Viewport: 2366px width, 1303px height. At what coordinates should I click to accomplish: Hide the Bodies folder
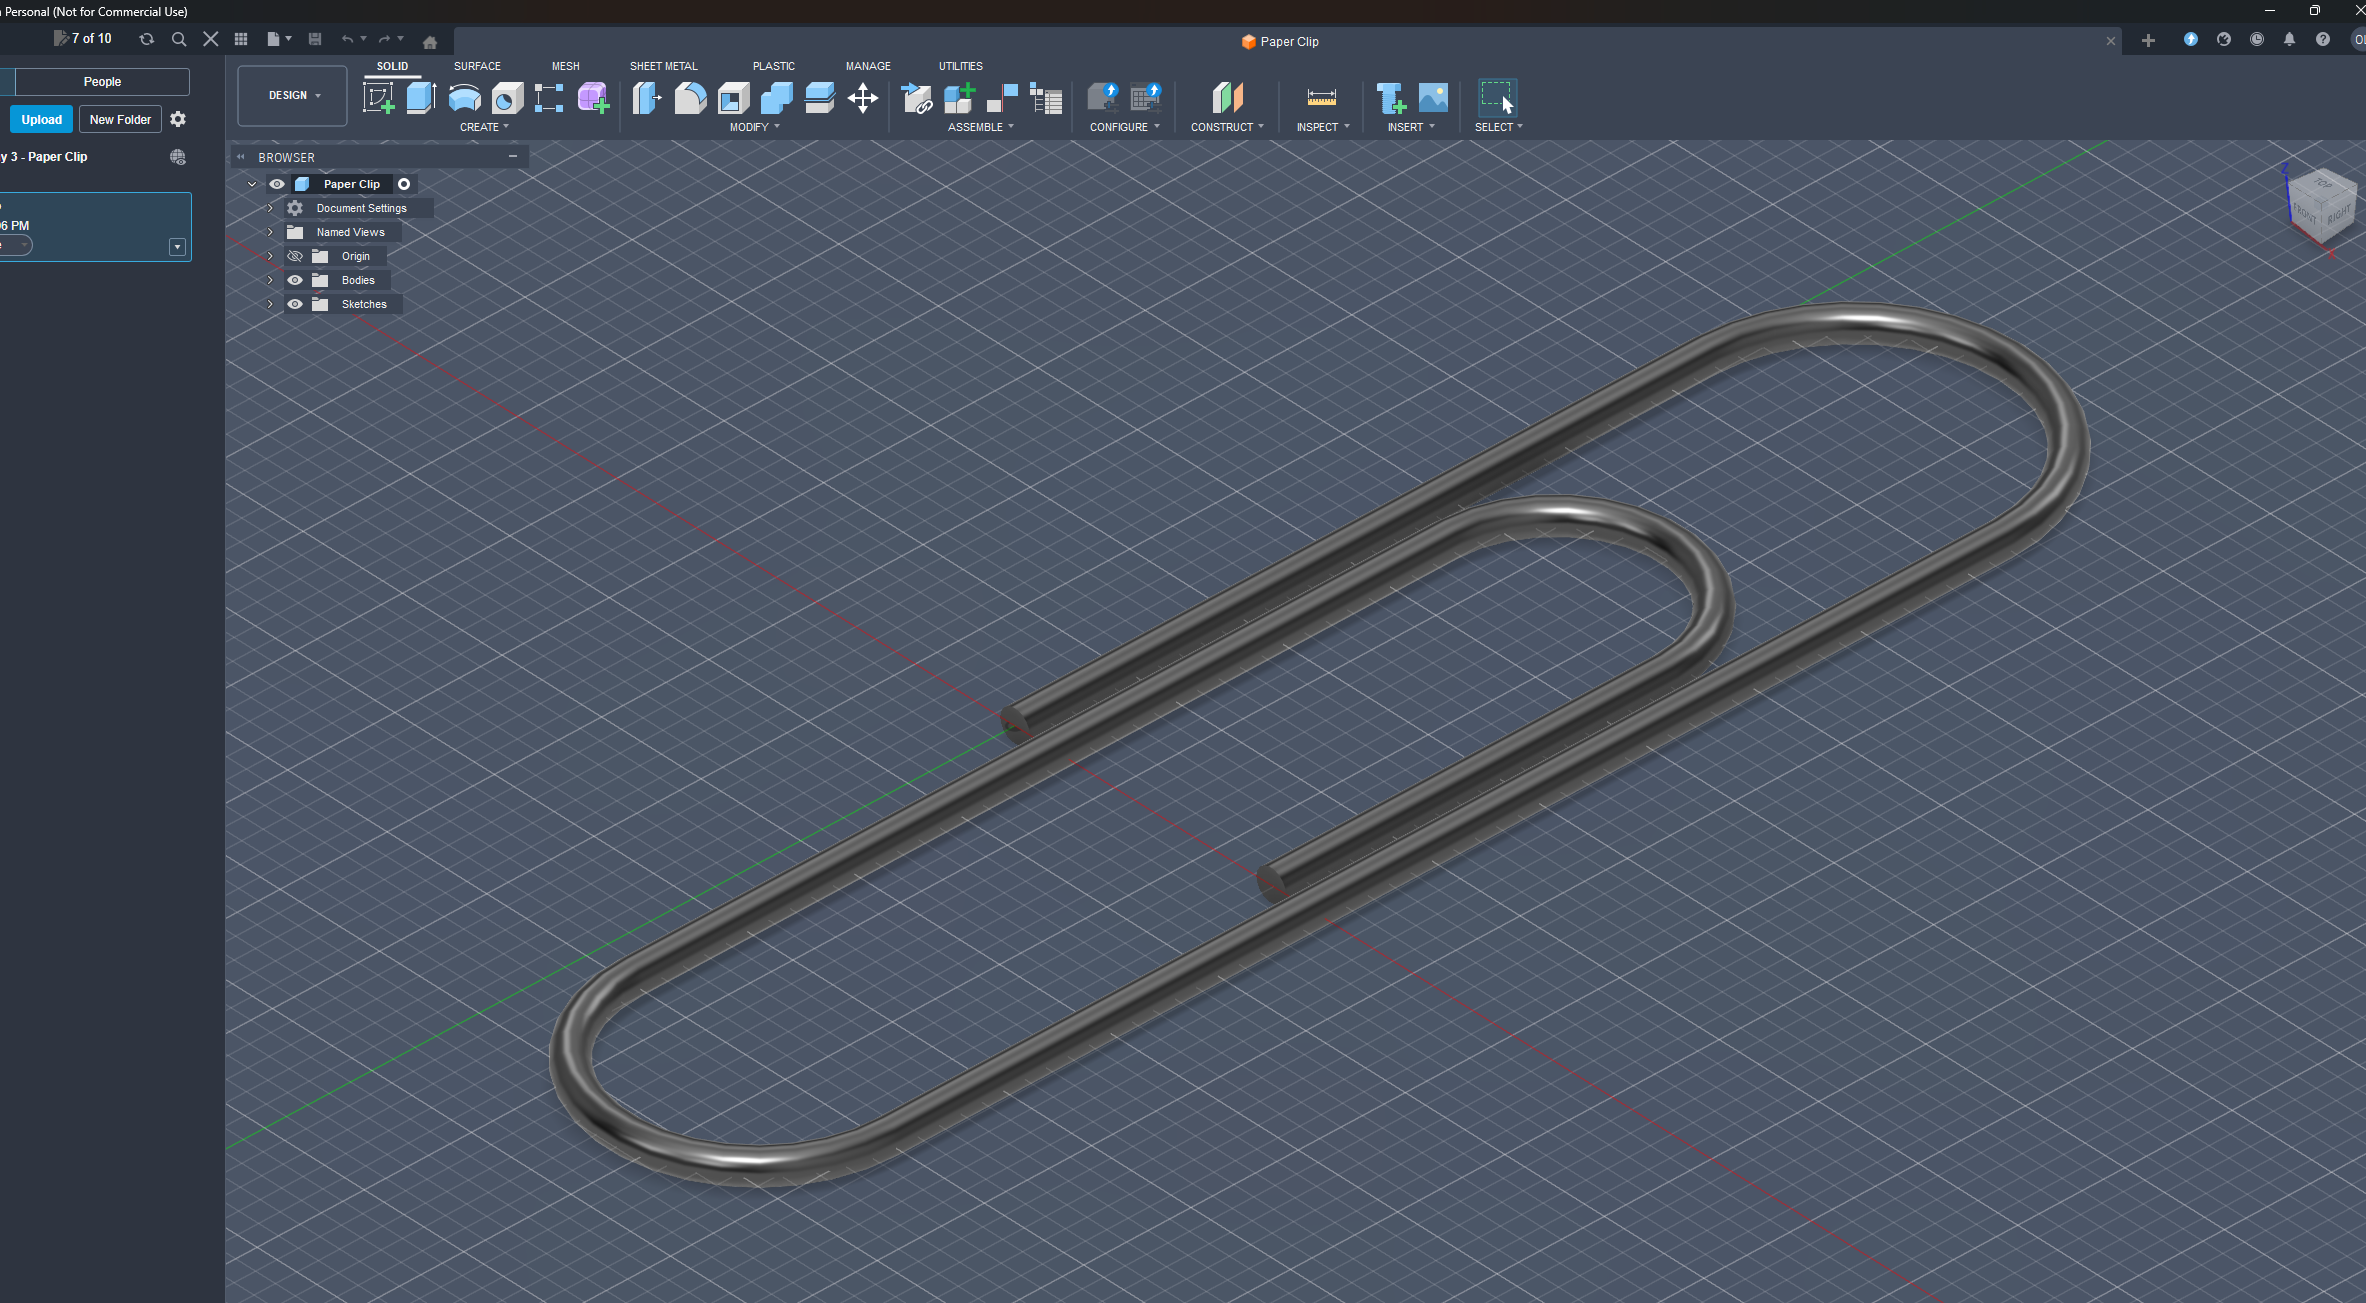click(294, 280)
